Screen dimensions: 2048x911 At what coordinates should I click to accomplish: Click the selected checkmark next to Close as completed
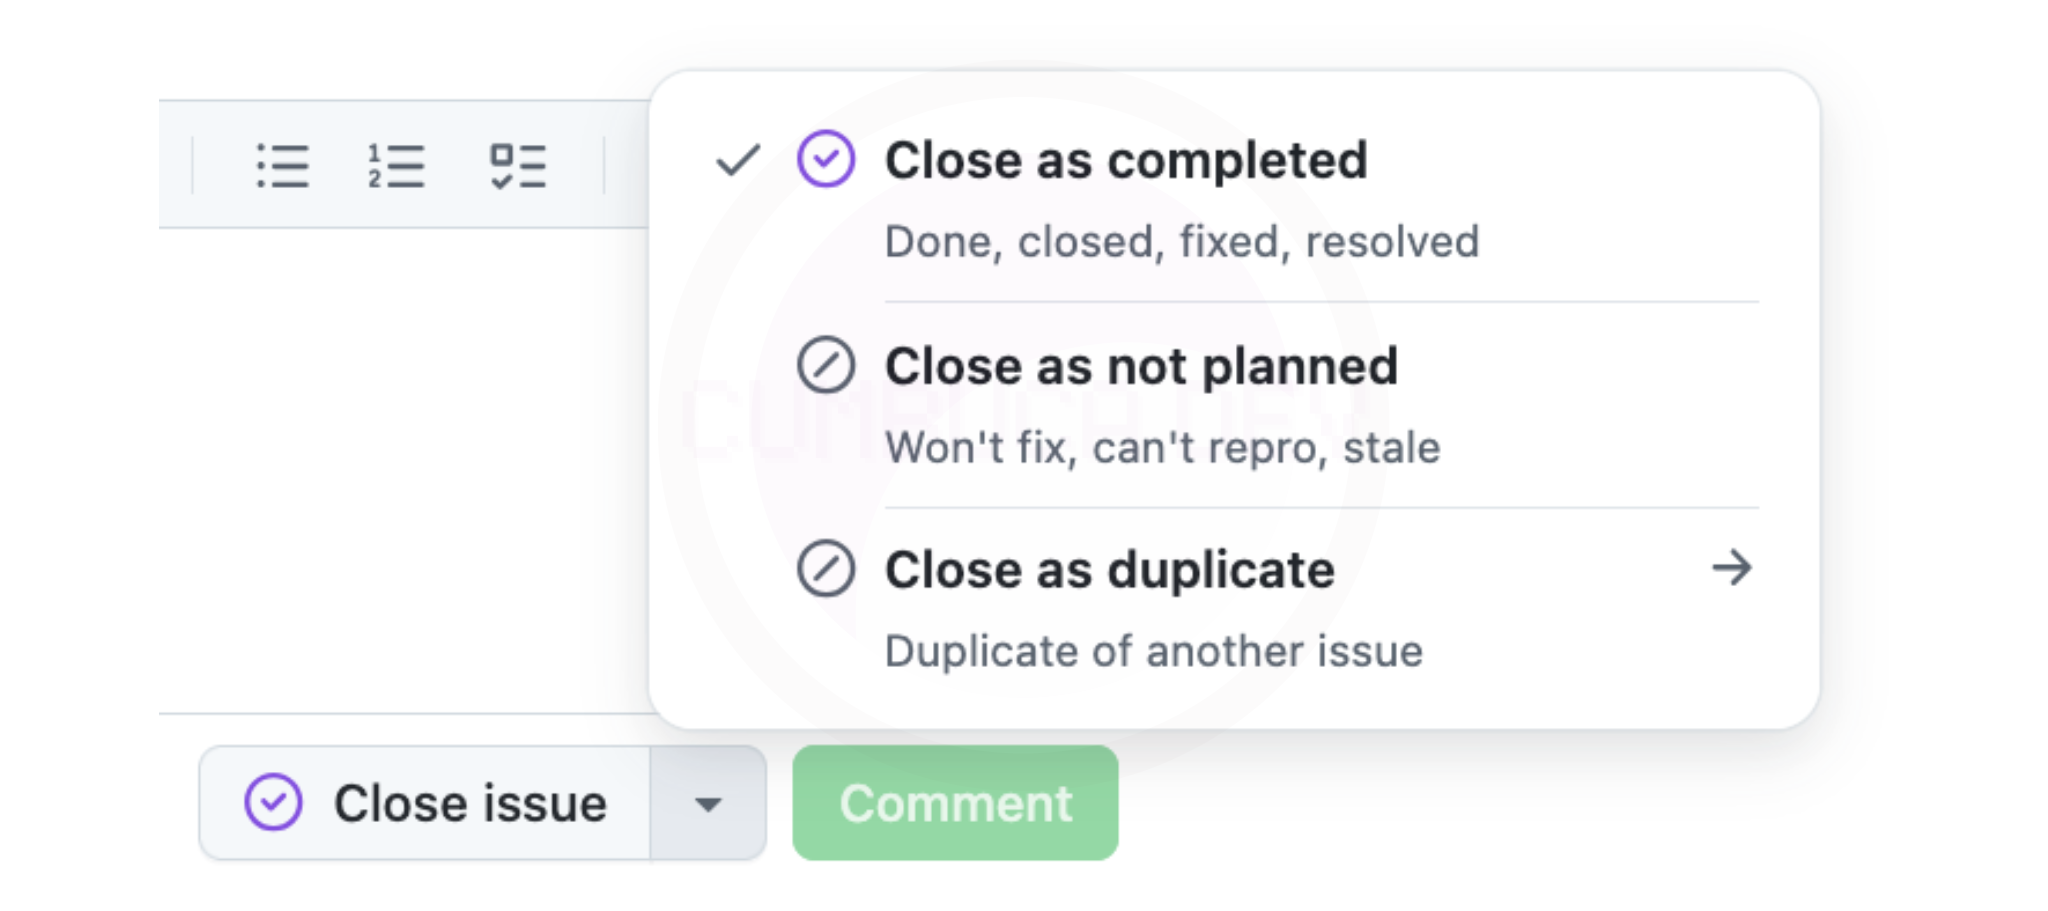click(738, 160)
